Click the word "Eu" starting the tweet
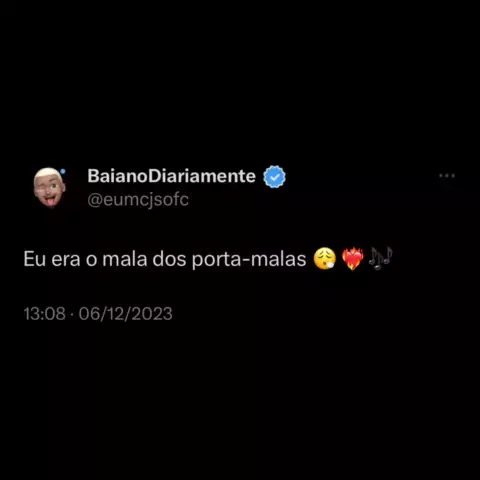Screen dimensions: 480x480 tap(35, 259)
